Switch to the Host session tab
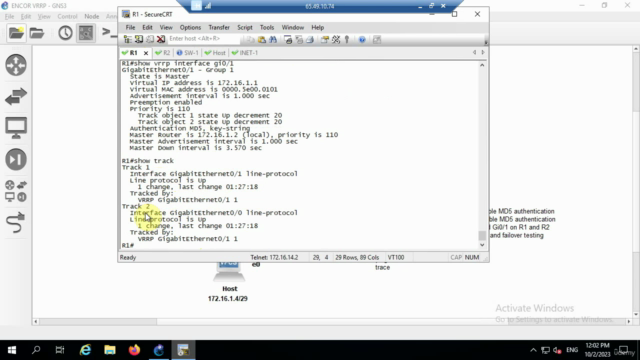Screen dimensions: 640x360 point(215,53)
